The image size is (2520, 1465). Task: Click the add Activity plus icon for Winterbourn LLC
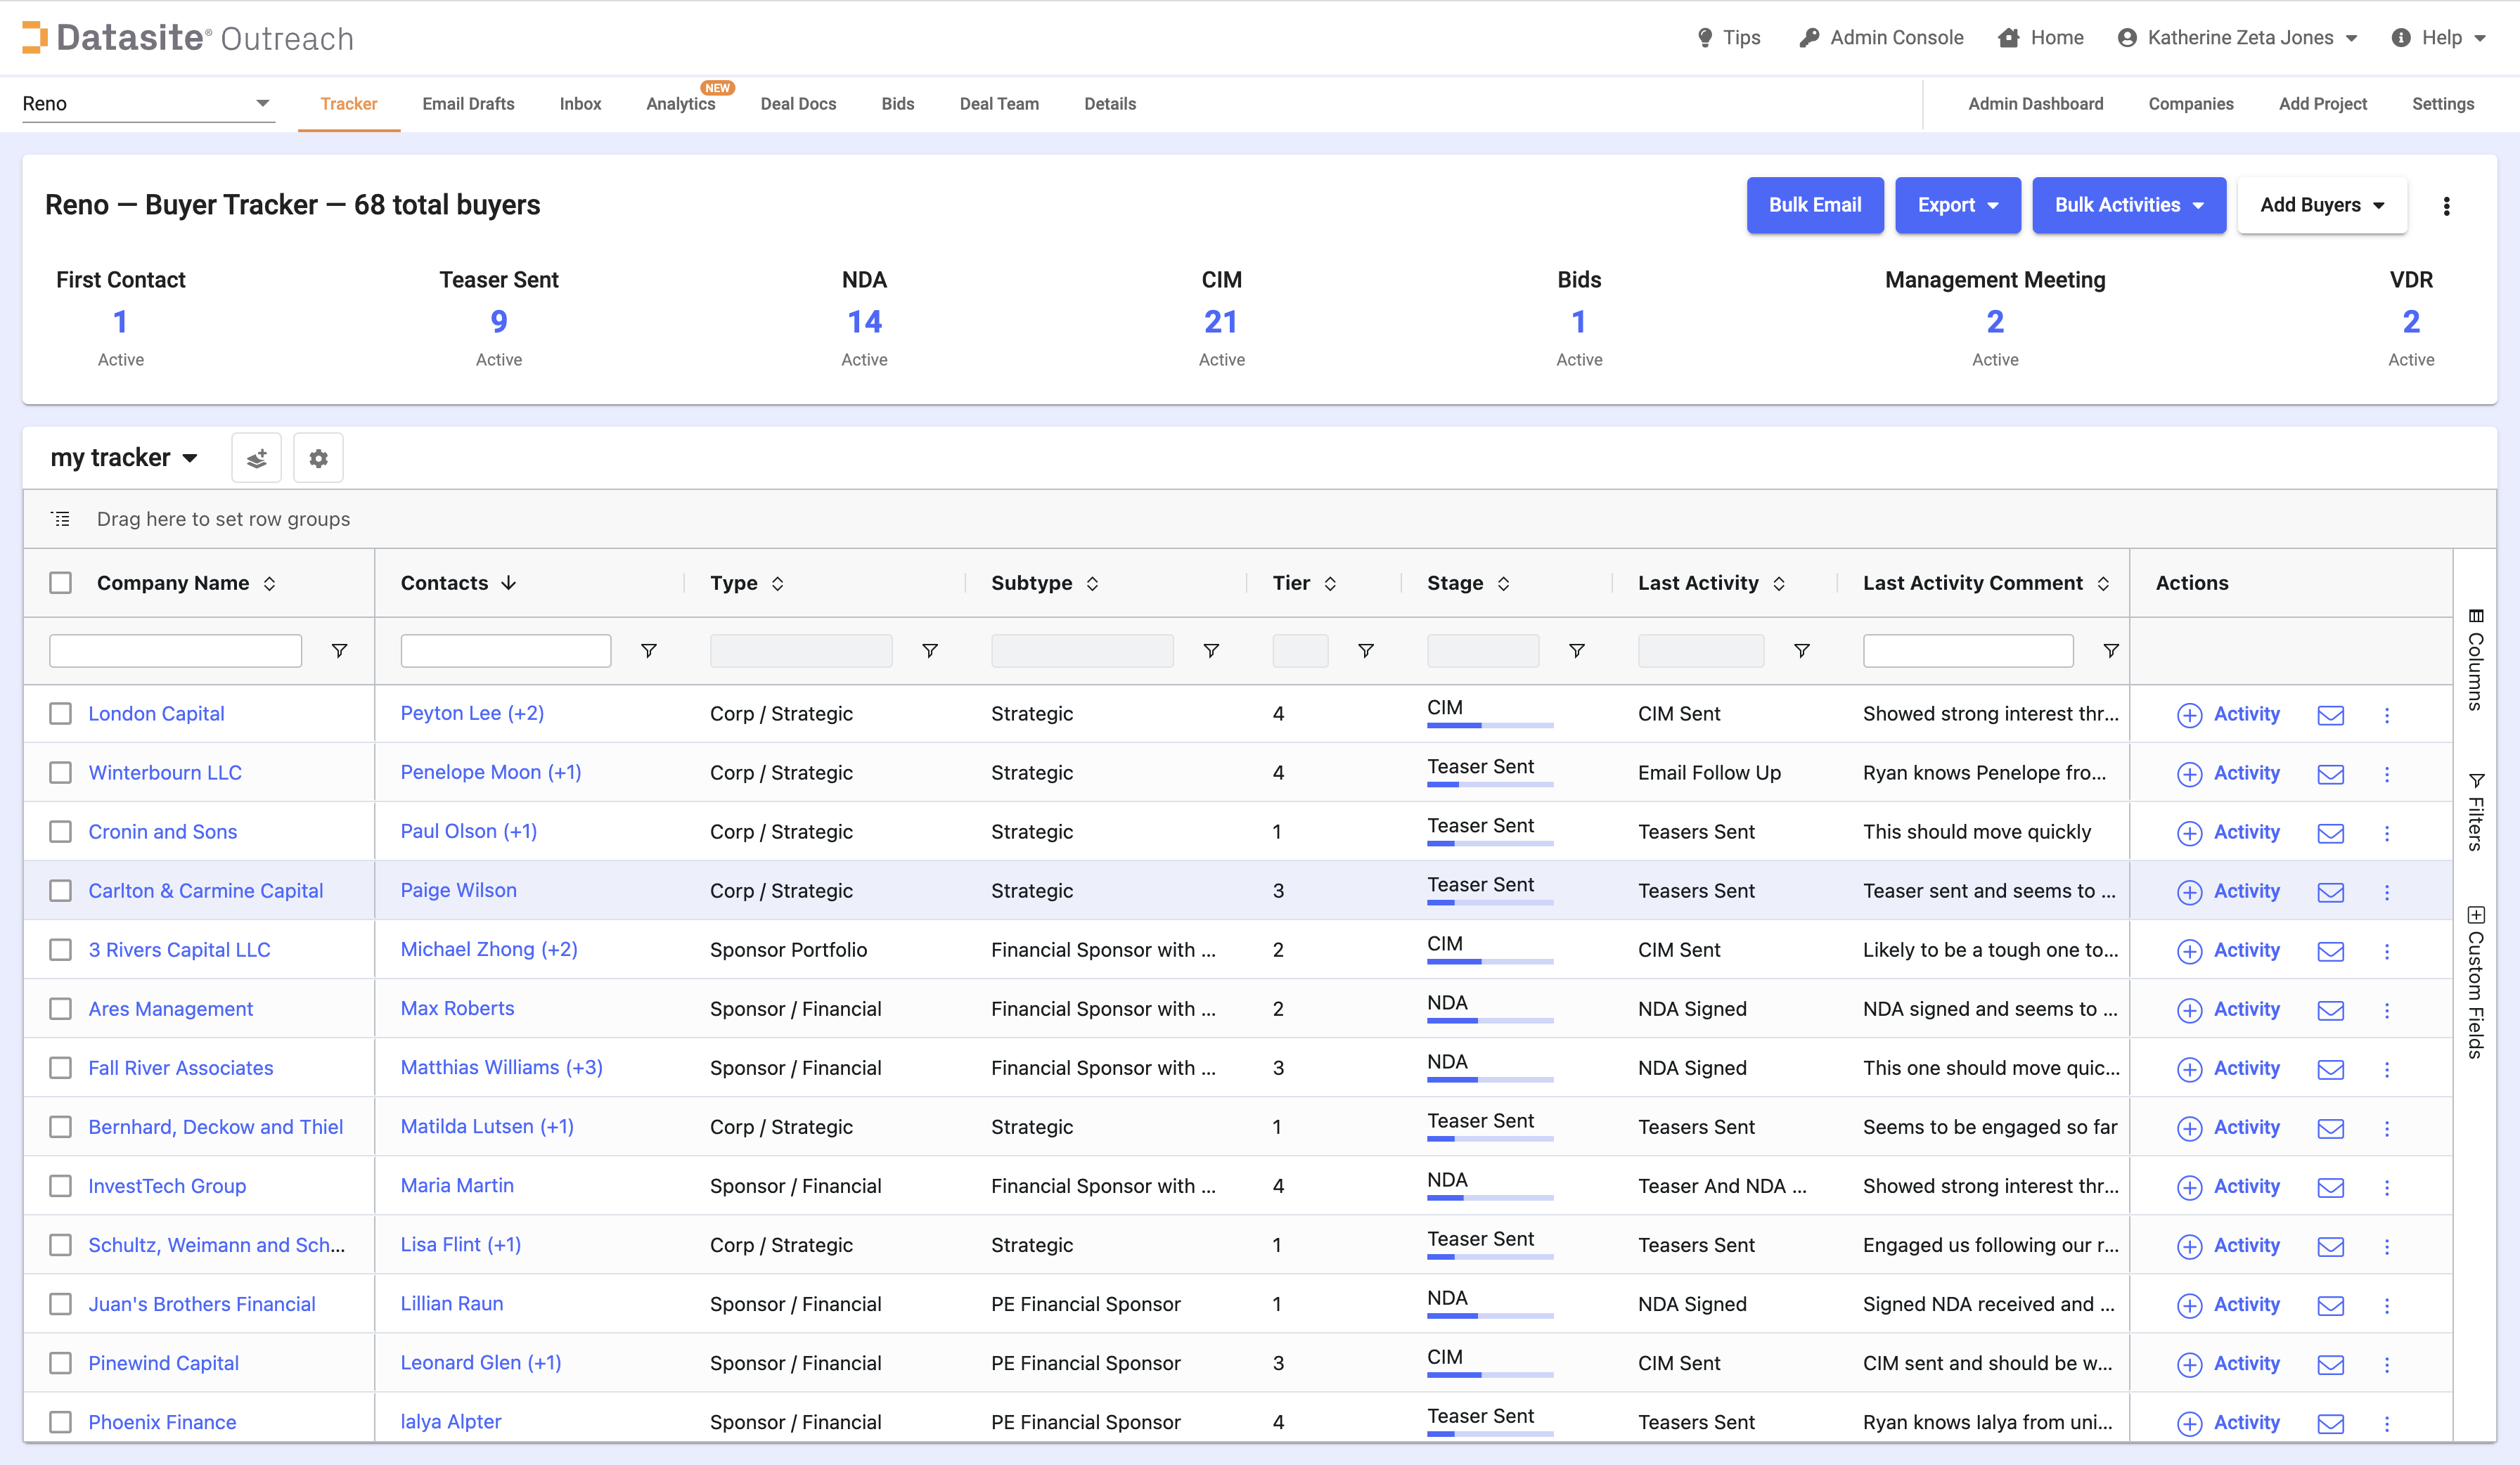click(x=2189, y=774)
